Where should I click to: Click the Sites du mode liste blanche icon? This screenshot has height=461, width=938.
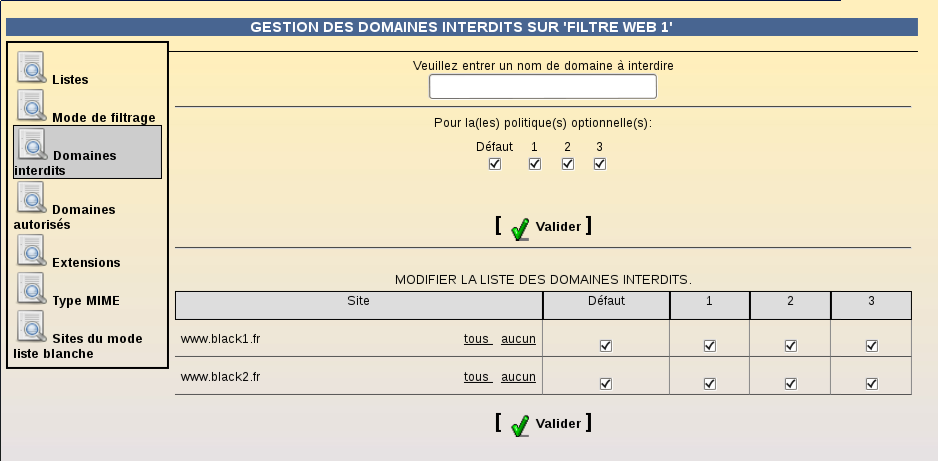point(32,326)
